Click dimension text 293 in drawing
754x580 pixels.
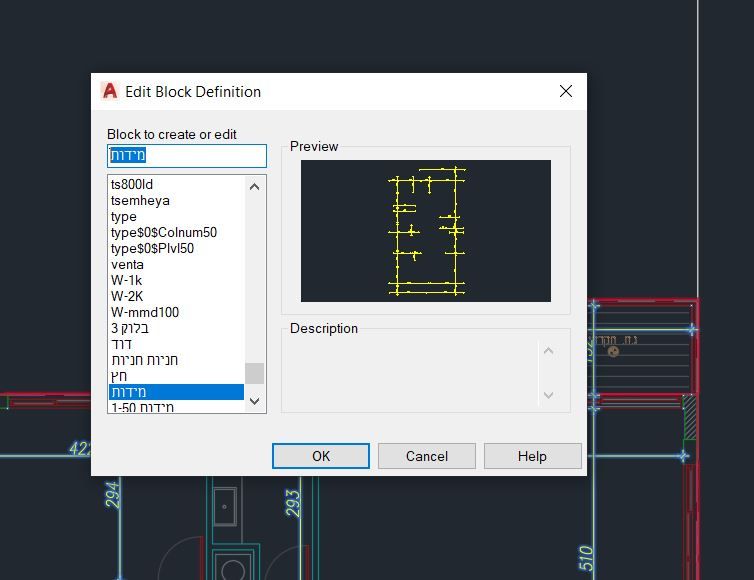293,503
